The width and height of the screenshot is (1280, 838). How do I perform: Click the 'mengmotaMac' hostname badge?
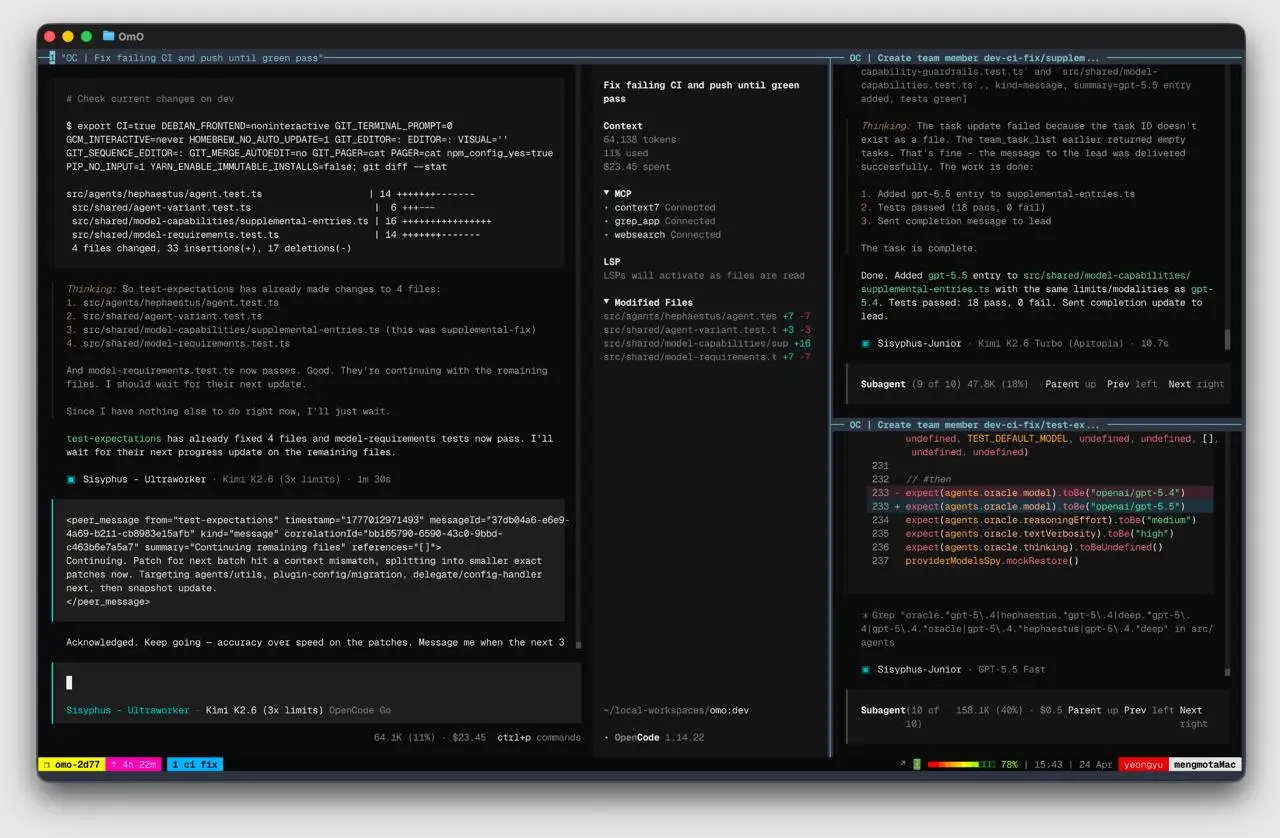(1205, 764)
